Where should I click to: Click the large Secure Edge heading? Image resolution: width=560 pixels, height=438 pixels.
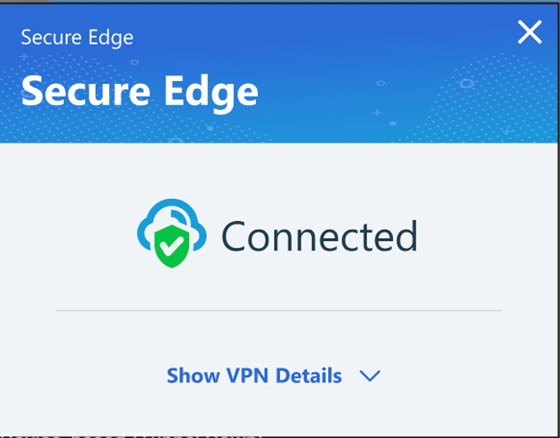[140, 94]
